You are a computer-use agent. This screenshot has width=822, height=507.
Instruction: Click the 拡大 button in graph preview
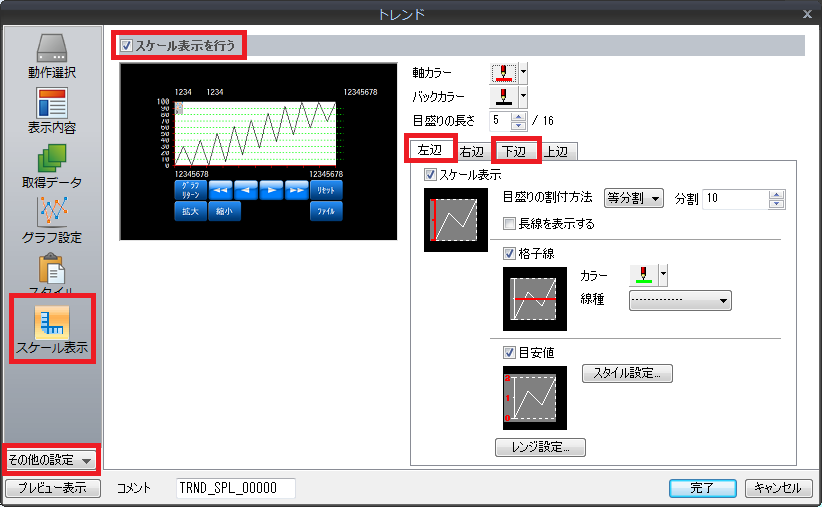click(189, 211)
